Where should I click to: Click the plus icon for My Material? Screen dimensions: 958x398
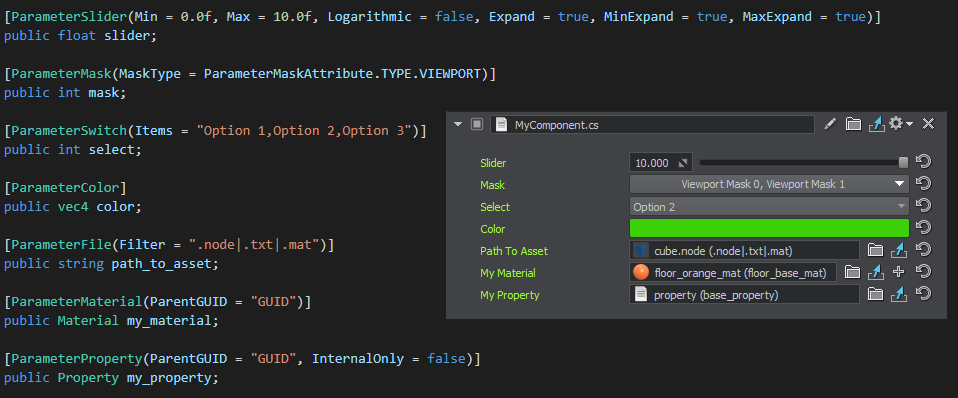tap(899, 272)
